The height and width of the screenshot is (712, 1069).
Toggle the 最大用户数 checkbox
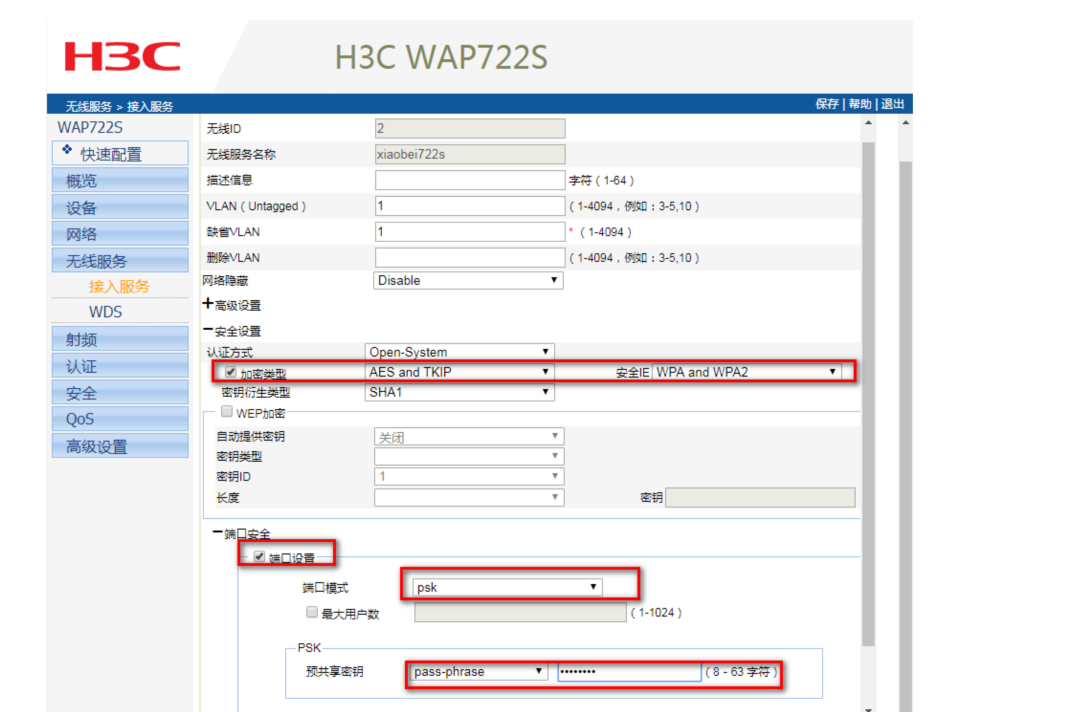(312, 612)
